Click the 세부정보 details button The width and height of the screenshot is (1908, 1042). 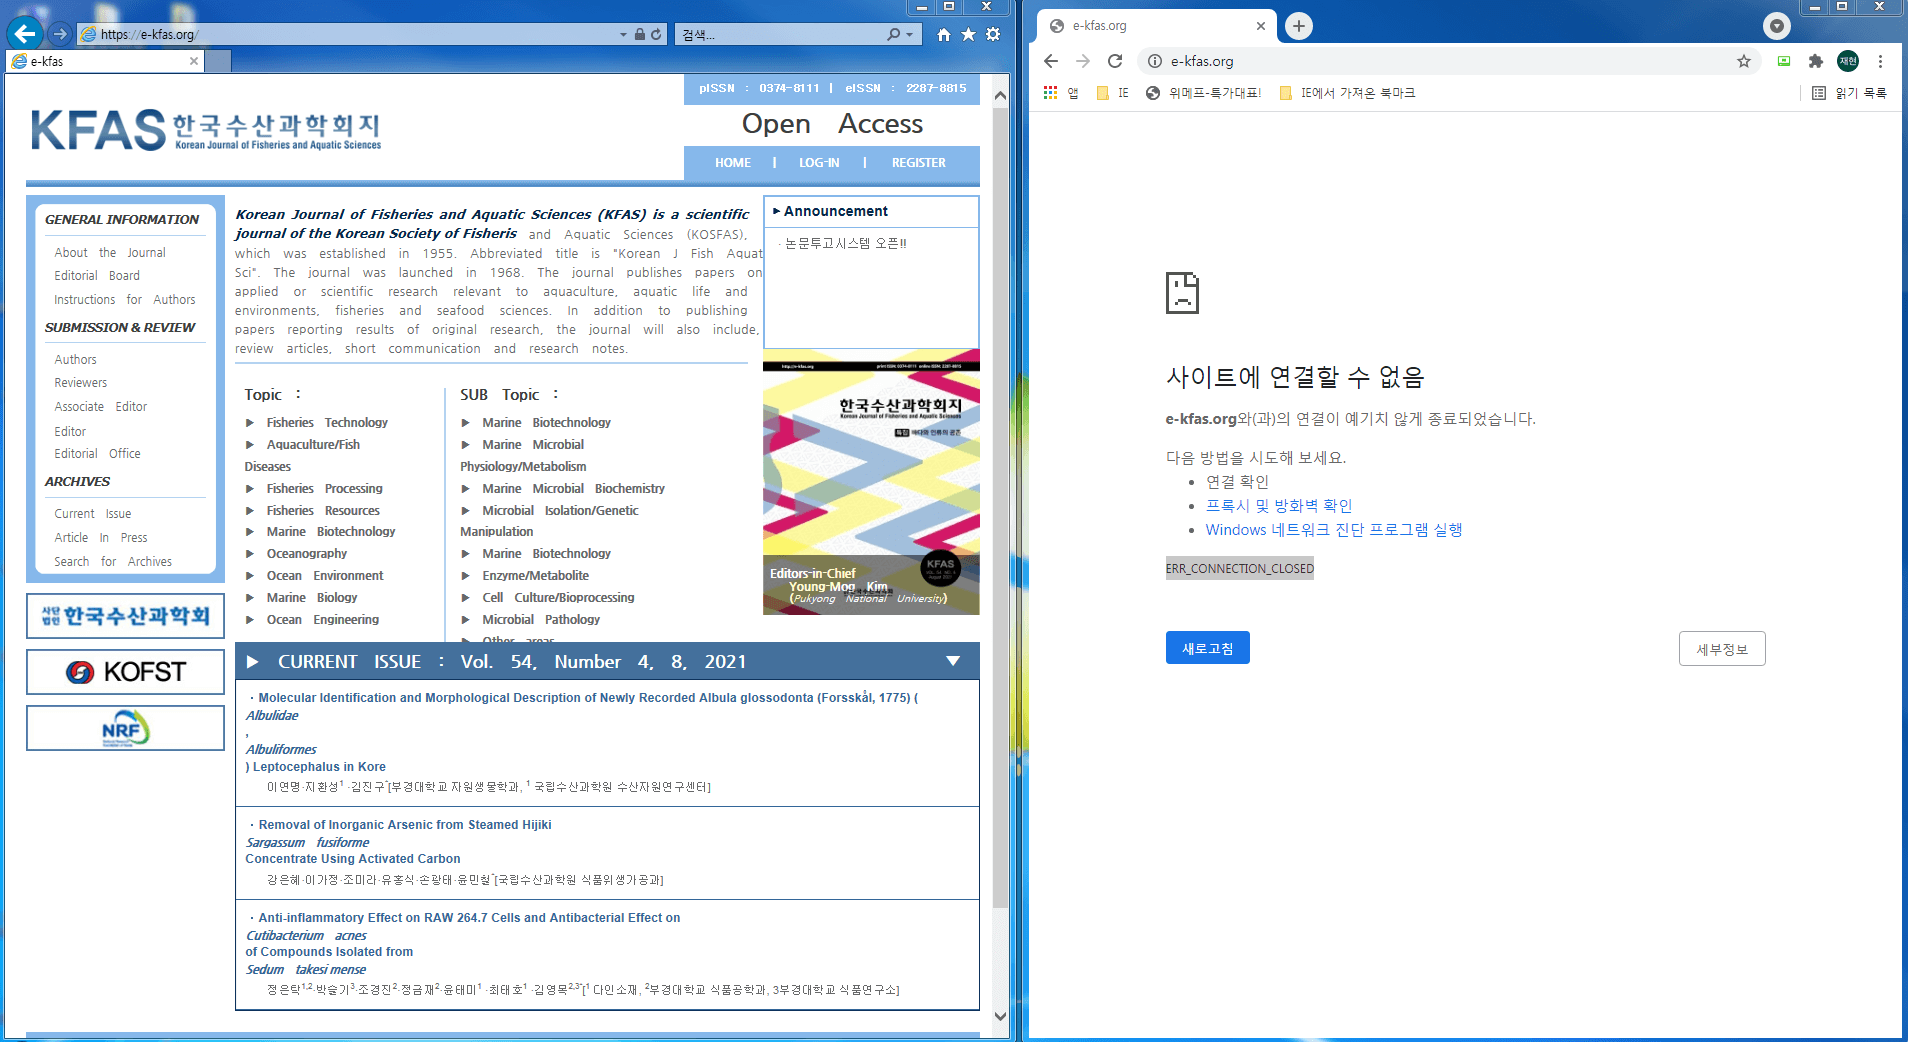tap(1722, 649)
